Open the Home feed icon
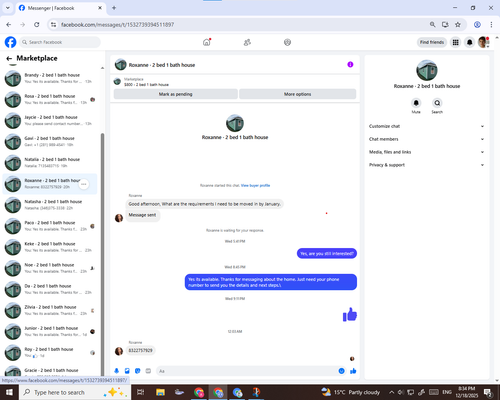Viewport: 500px width, 400px height. pyautogui.click(x=207, y=42)
